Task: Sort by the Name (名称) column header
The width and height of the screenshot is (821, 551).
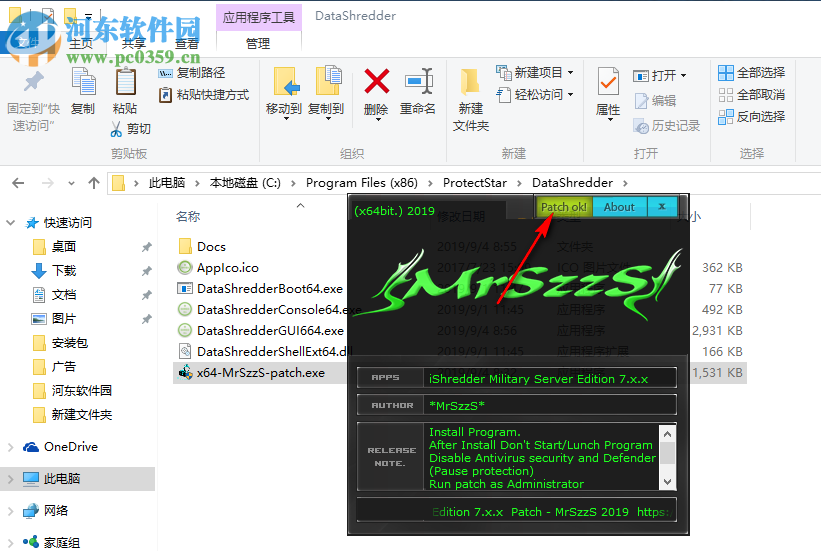Action: coord(188,216)
